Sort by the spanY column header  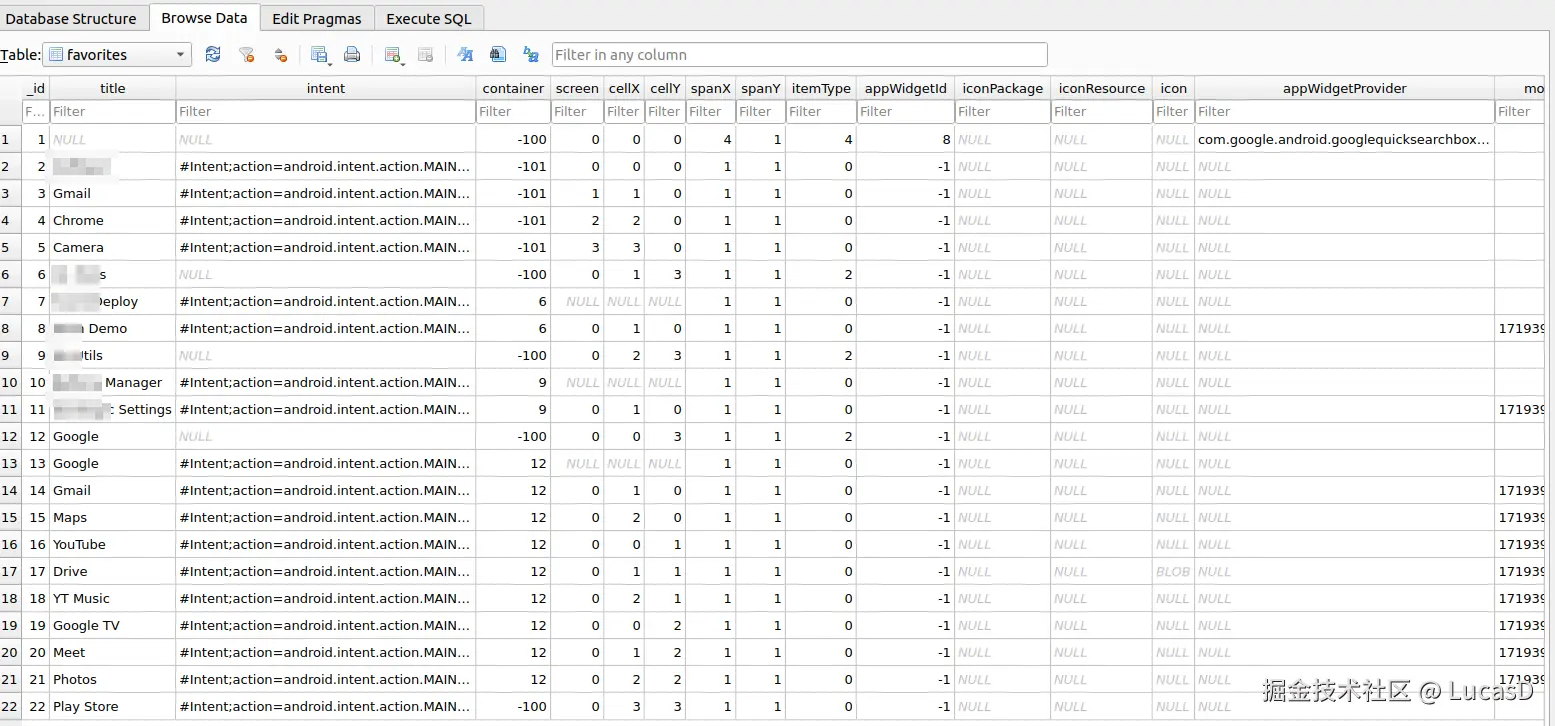click(x=761, y=88)
